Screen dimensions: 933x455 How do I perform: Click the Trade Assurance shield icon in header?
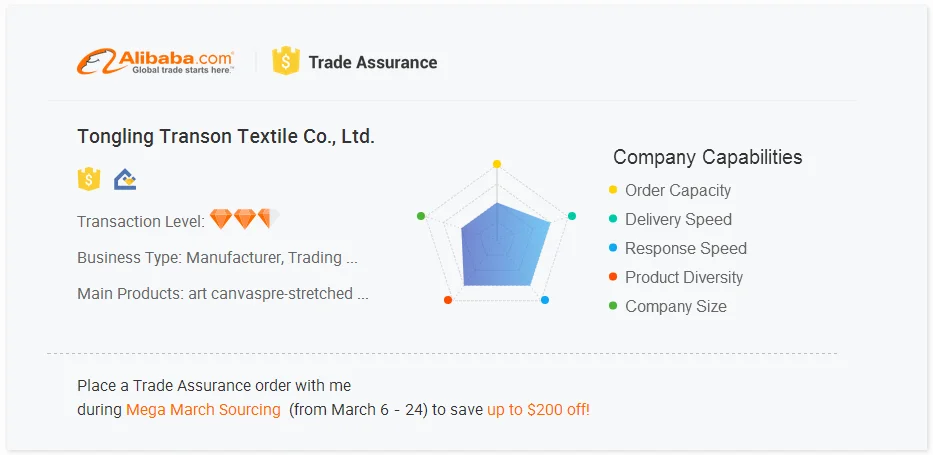coord(286,62)
